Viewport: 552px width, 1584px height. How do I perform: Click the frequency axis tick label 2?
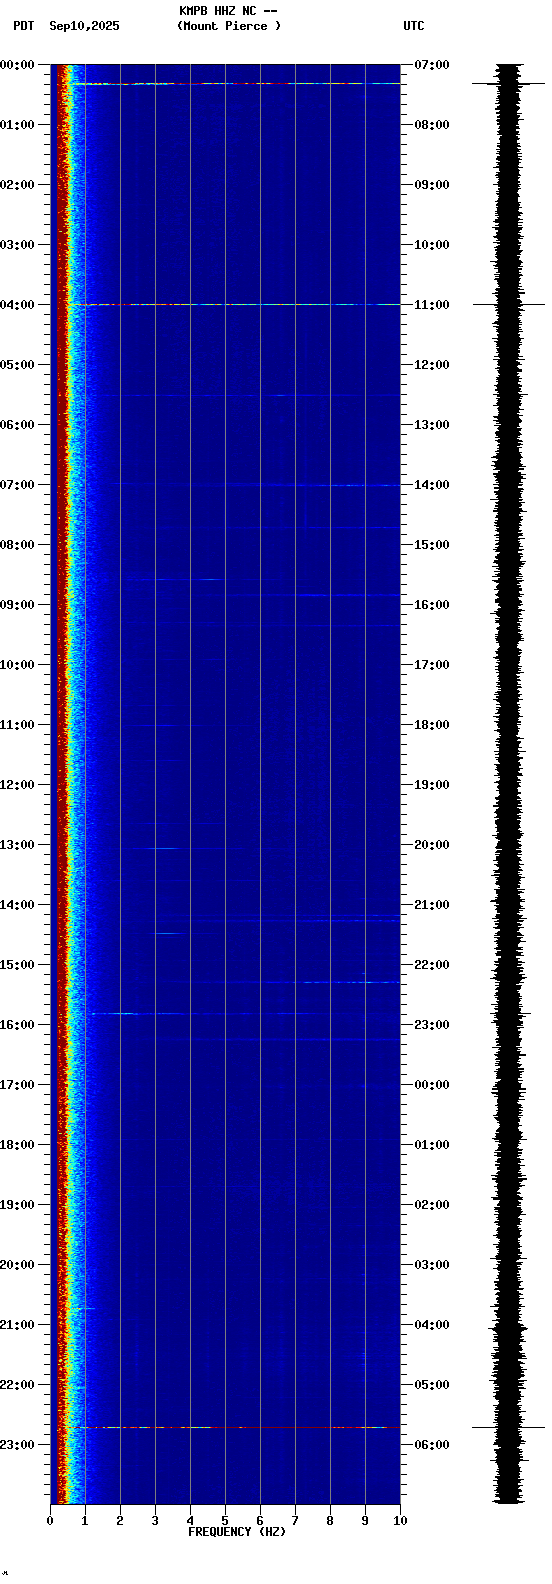[120, 1520]
